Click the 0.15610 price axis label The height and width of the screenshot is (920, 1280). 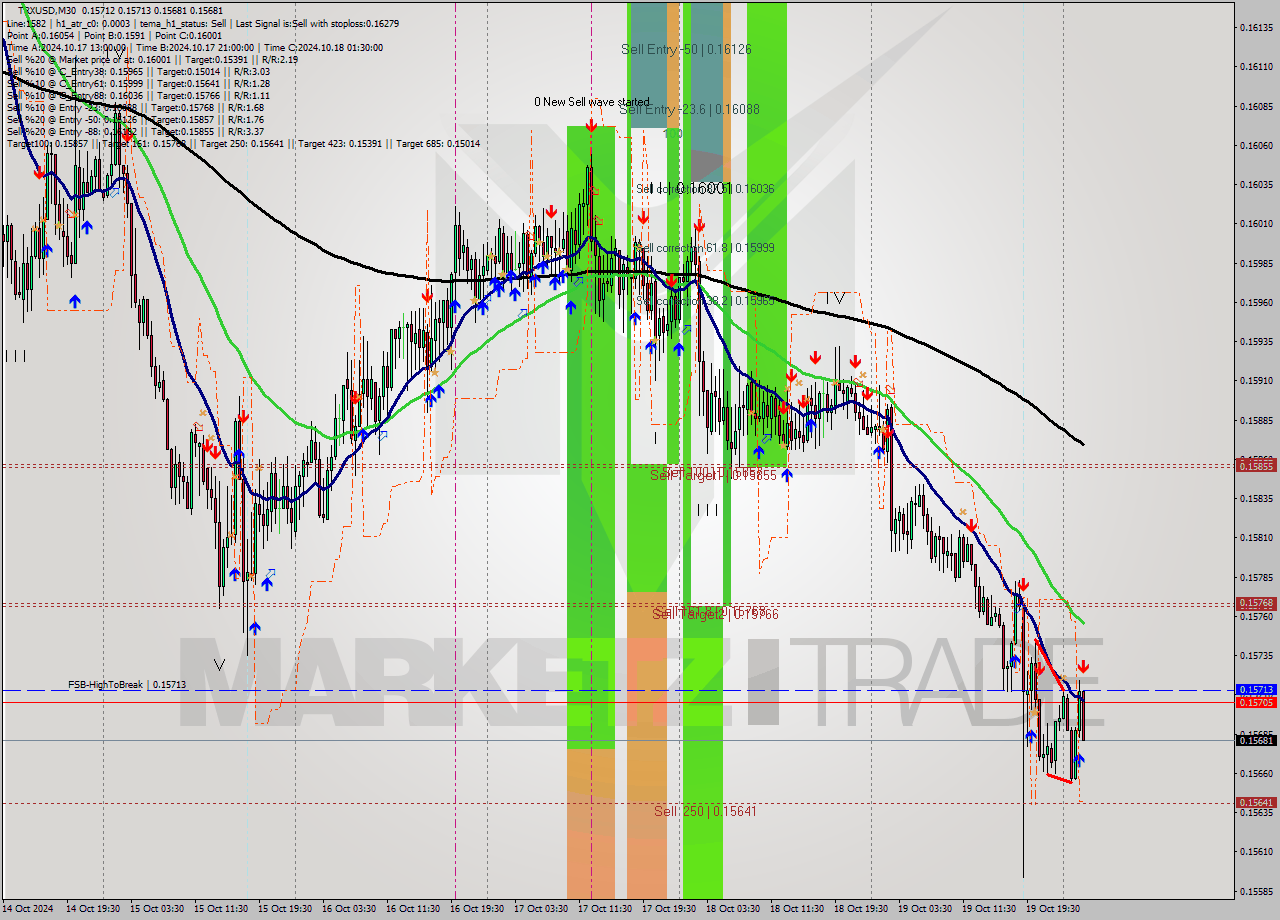1256,852
